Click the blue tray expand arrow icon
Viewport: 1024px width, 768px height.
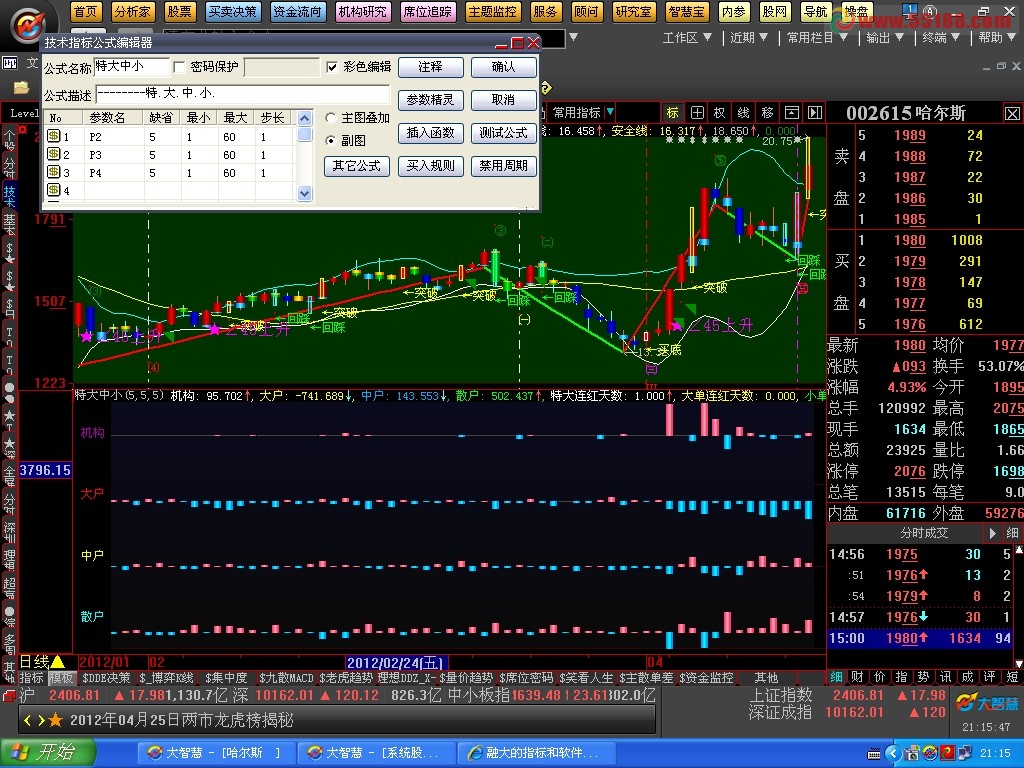click(893, 753)
